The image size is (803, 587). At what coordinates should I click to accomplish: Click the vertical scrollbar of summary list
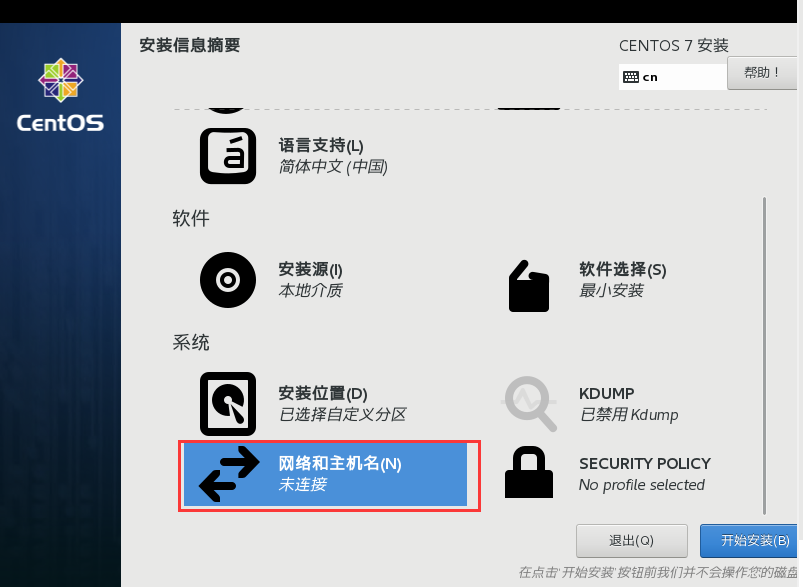764,355
